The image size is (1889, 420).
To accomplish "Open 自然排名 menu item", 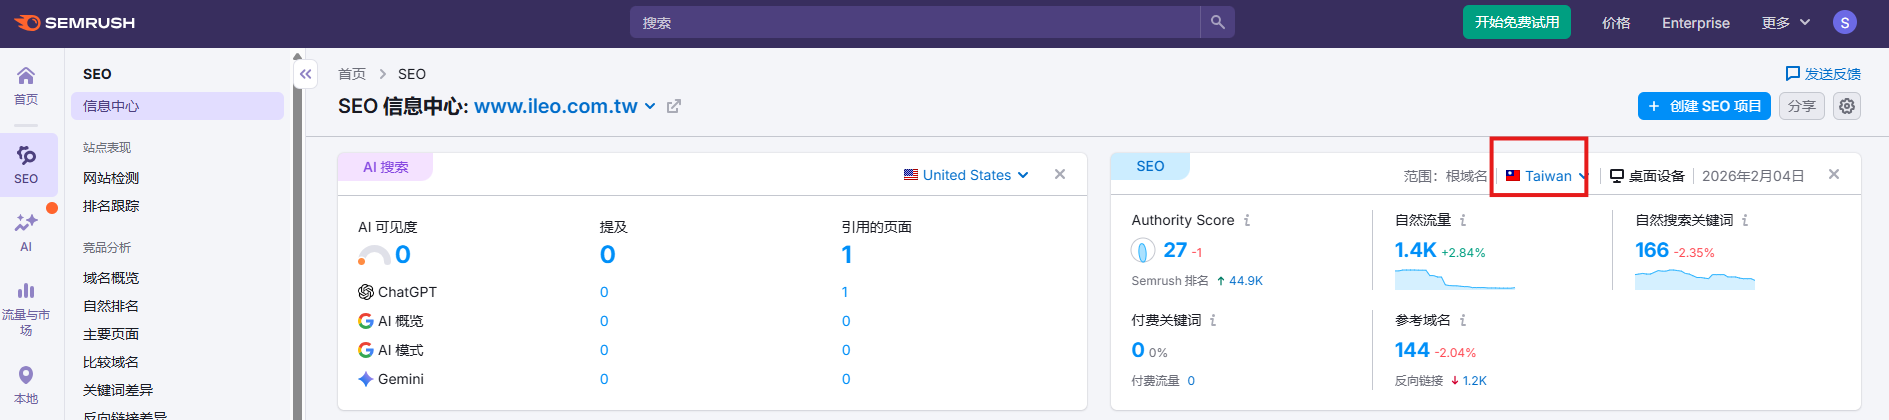I will coord(111,306).
